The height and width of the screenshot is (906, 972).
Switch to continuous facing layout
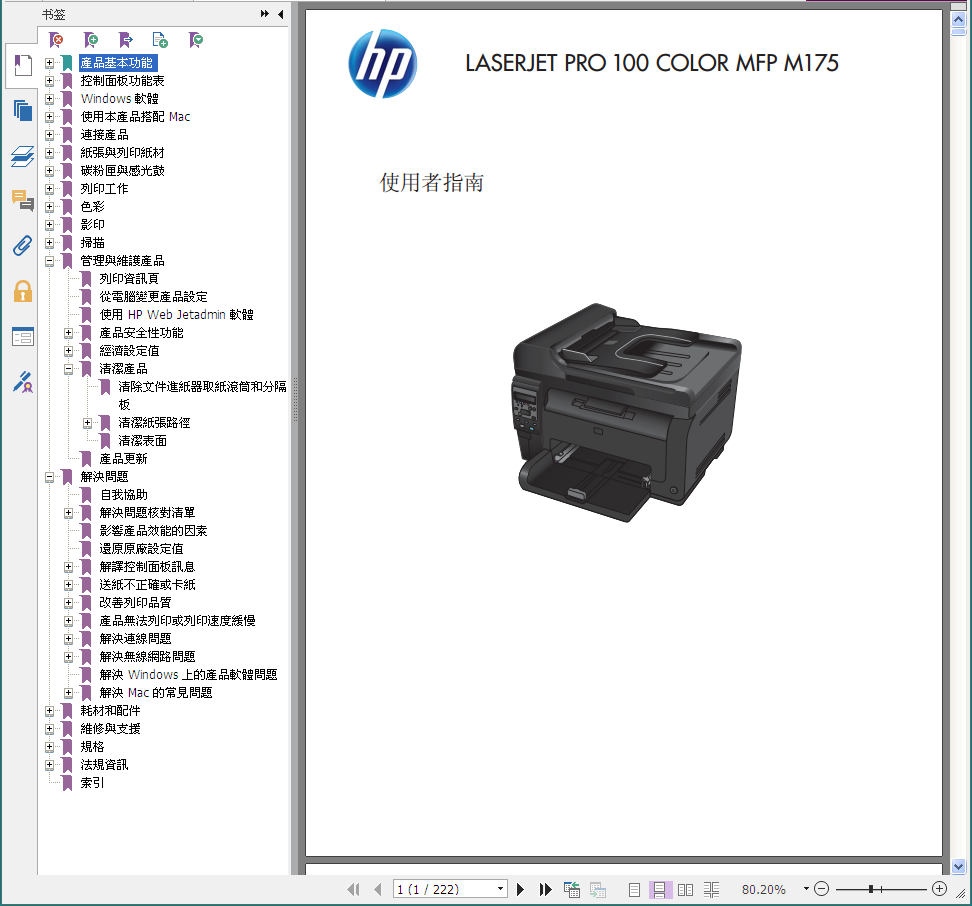click(711, 890)
